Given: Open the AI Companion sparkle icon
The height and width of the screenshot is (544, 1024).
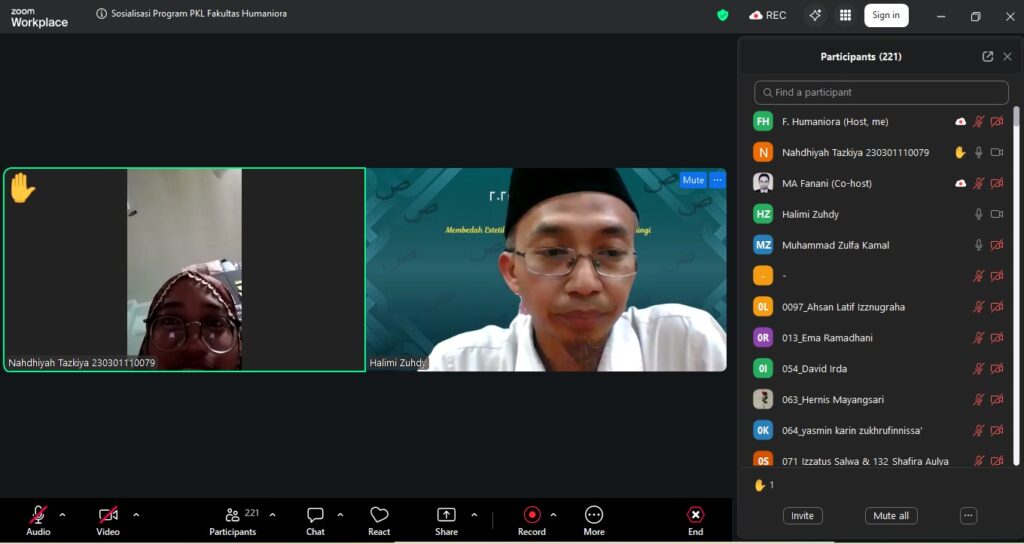Looking at the screenshot, I should (x=815, y=15).
